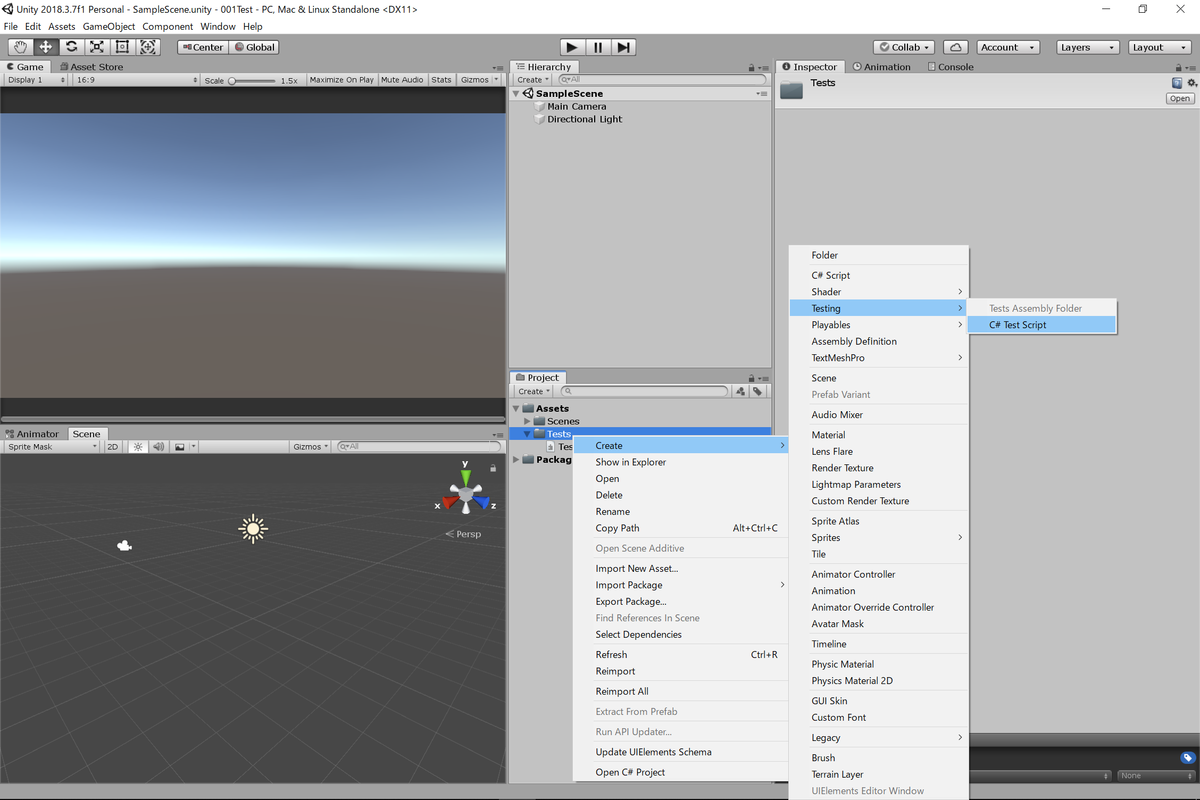Viewport: 1200px width, 800px height.
Task: Start play mode with Play button
Action: pos(572,47)
